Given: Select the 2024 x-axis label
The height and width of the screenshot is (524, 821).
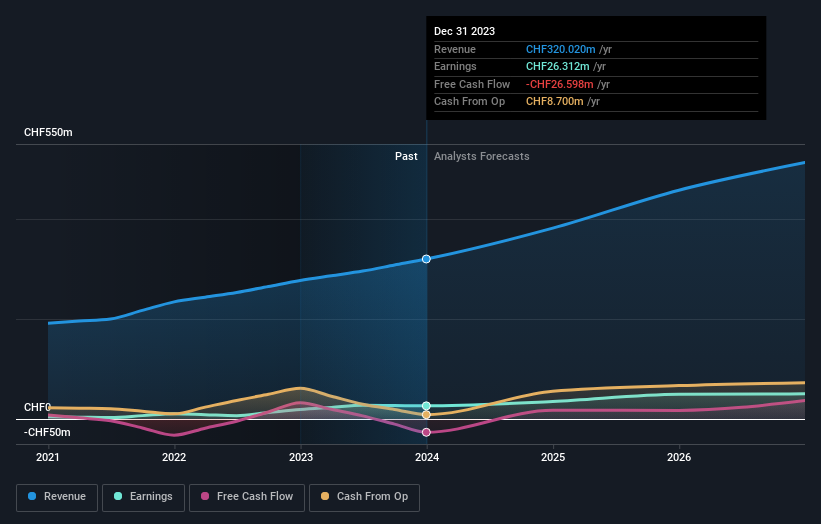Looking at the screenshot, I should pyautogui.click(x=427, y=458).
